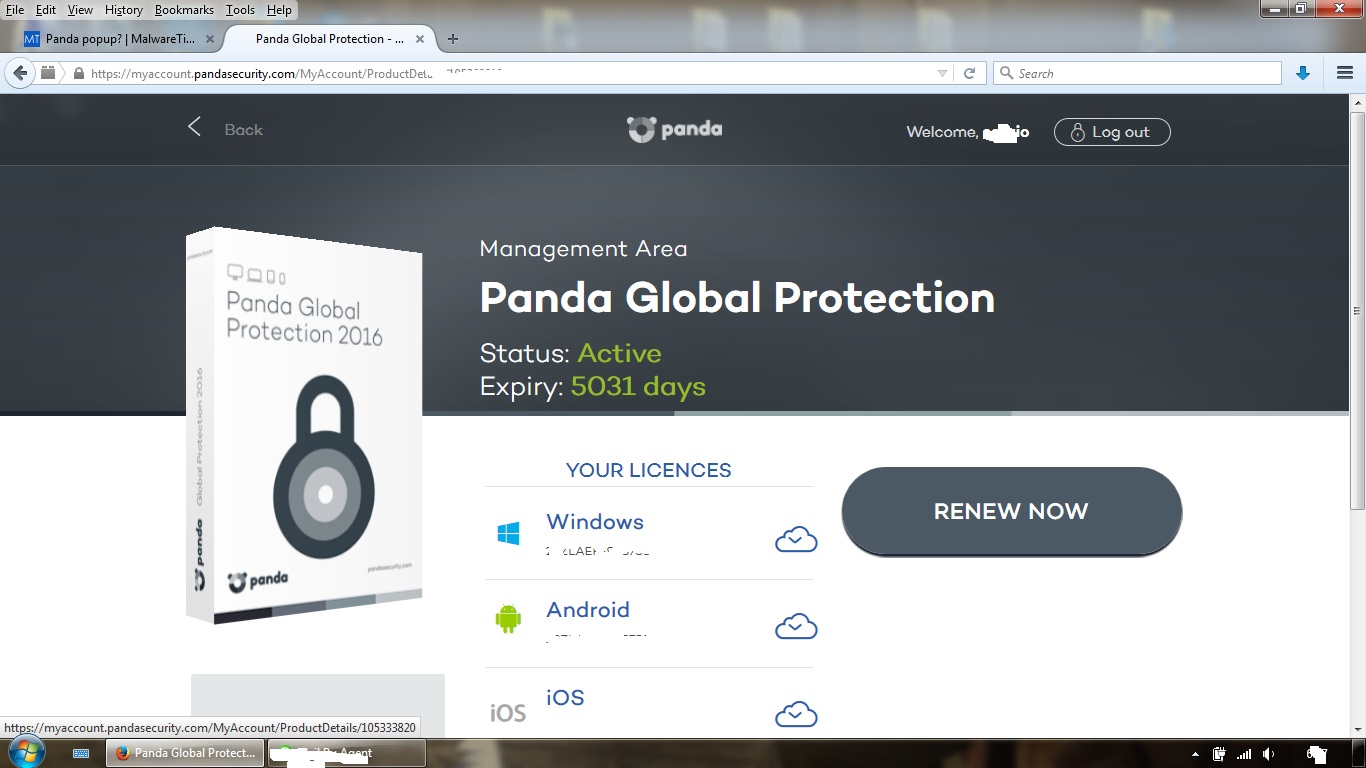
Task: Click the Log out button
Action: pyautogui.click(x=1111, y=132)
